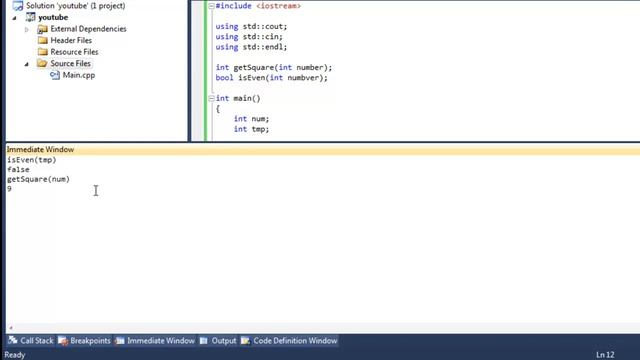Image resolution: width=640 pixels, height=360 pixels.
Task: Open the Code Definition Window tab
Action: (x=289, y=341)
